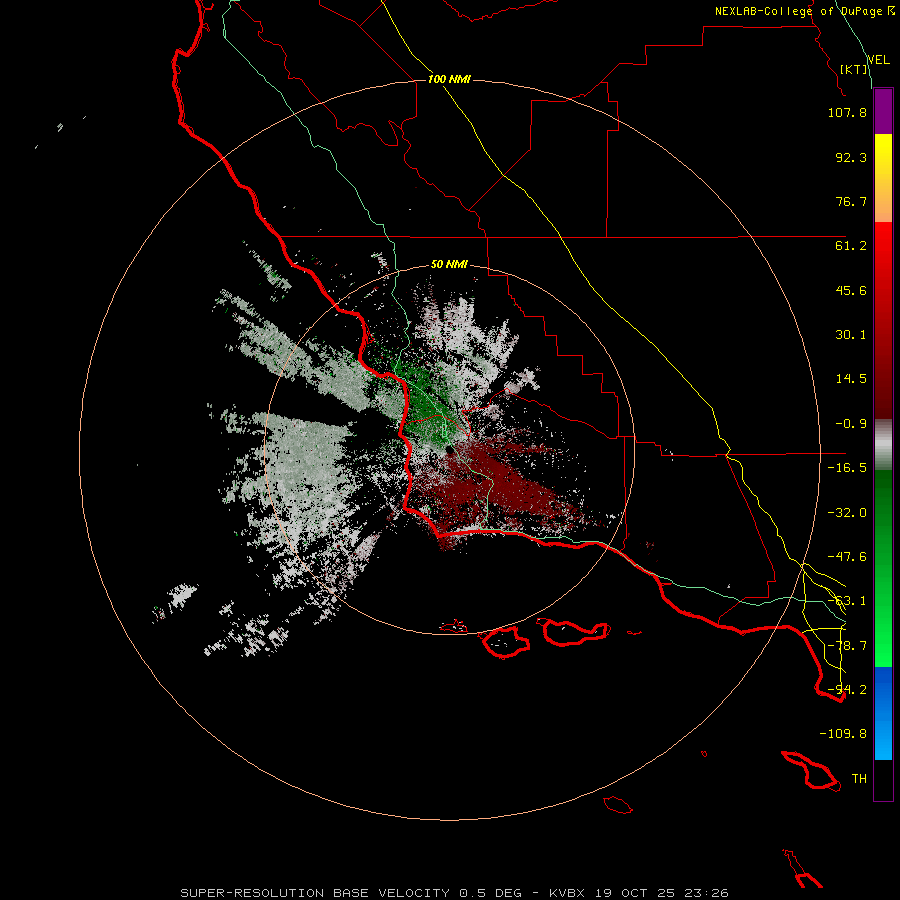This screenshot has width=900, height=900.
Task: Click the 45.6 legend value
Action: (x=851, y=290)
